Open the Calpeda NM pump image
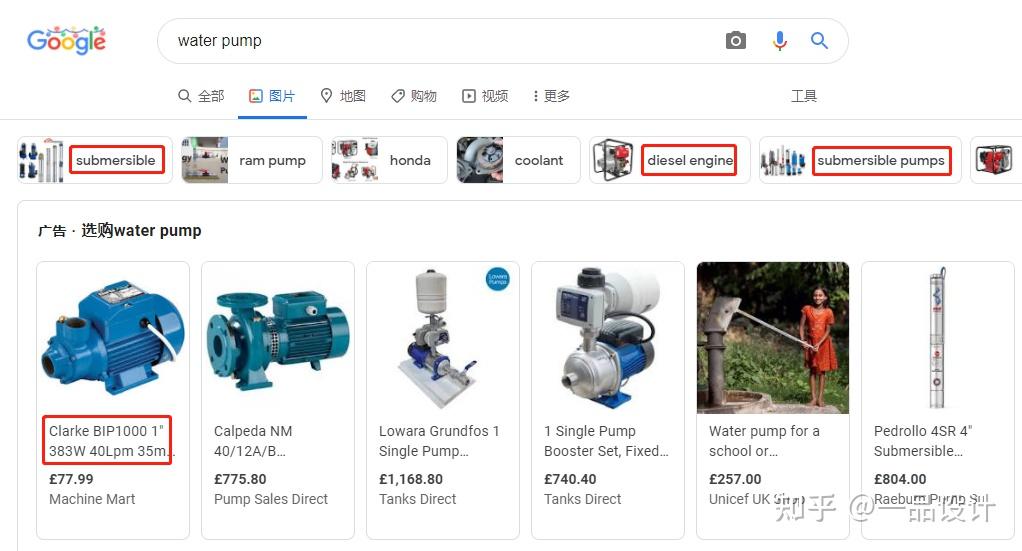 (278, 338)
